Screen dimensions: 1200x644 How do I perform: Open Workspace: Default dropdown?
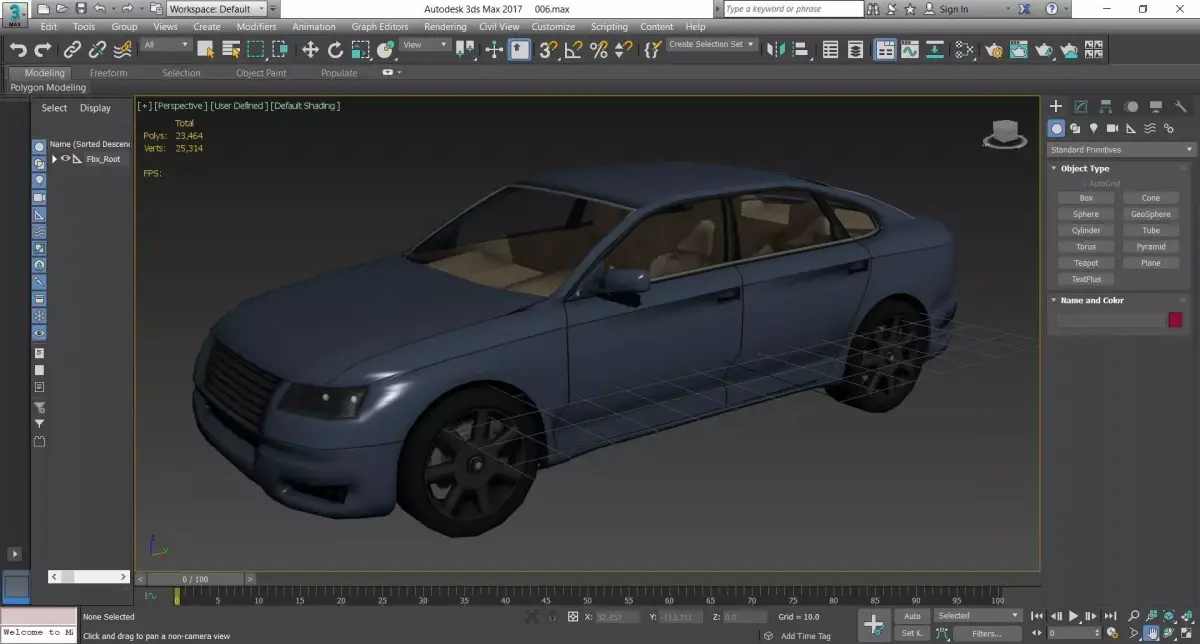click(217, 9)
